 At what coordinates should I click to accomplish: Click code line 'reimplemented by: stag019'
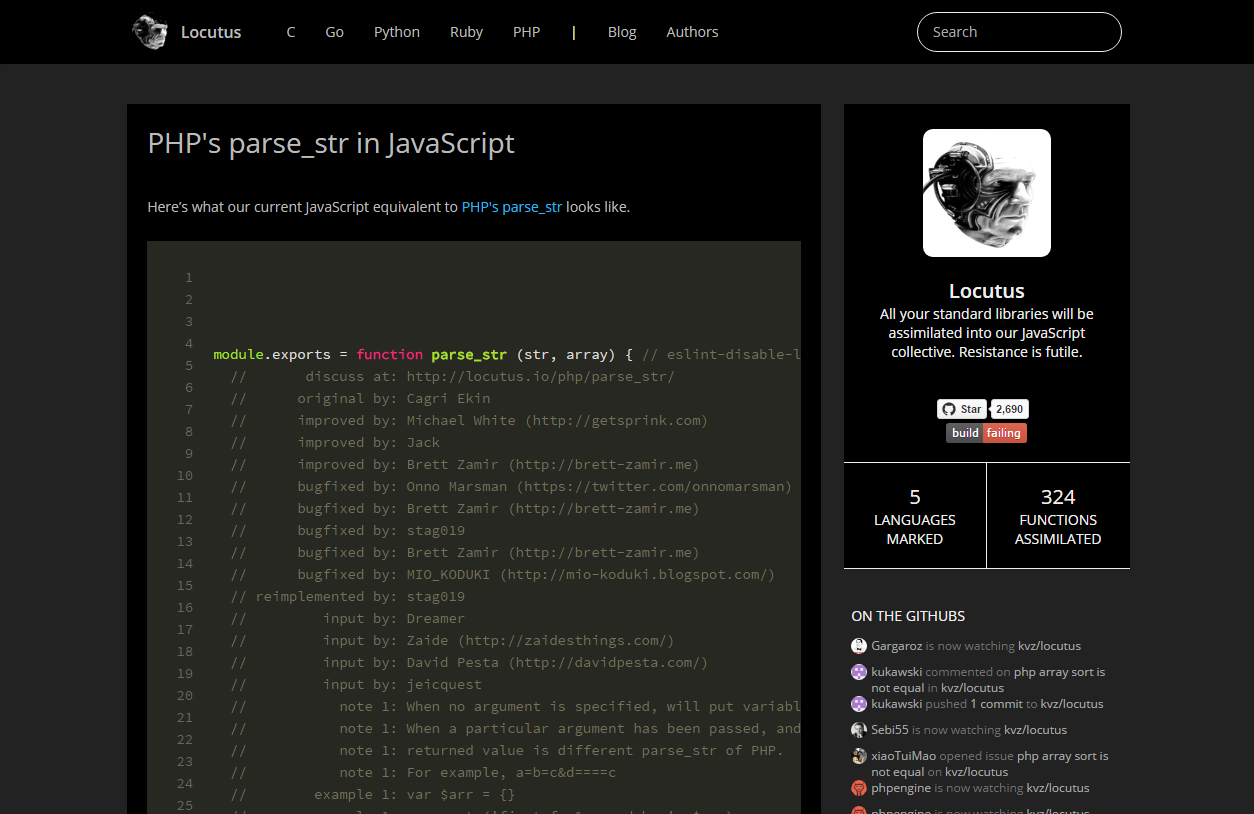click(348, 596)
